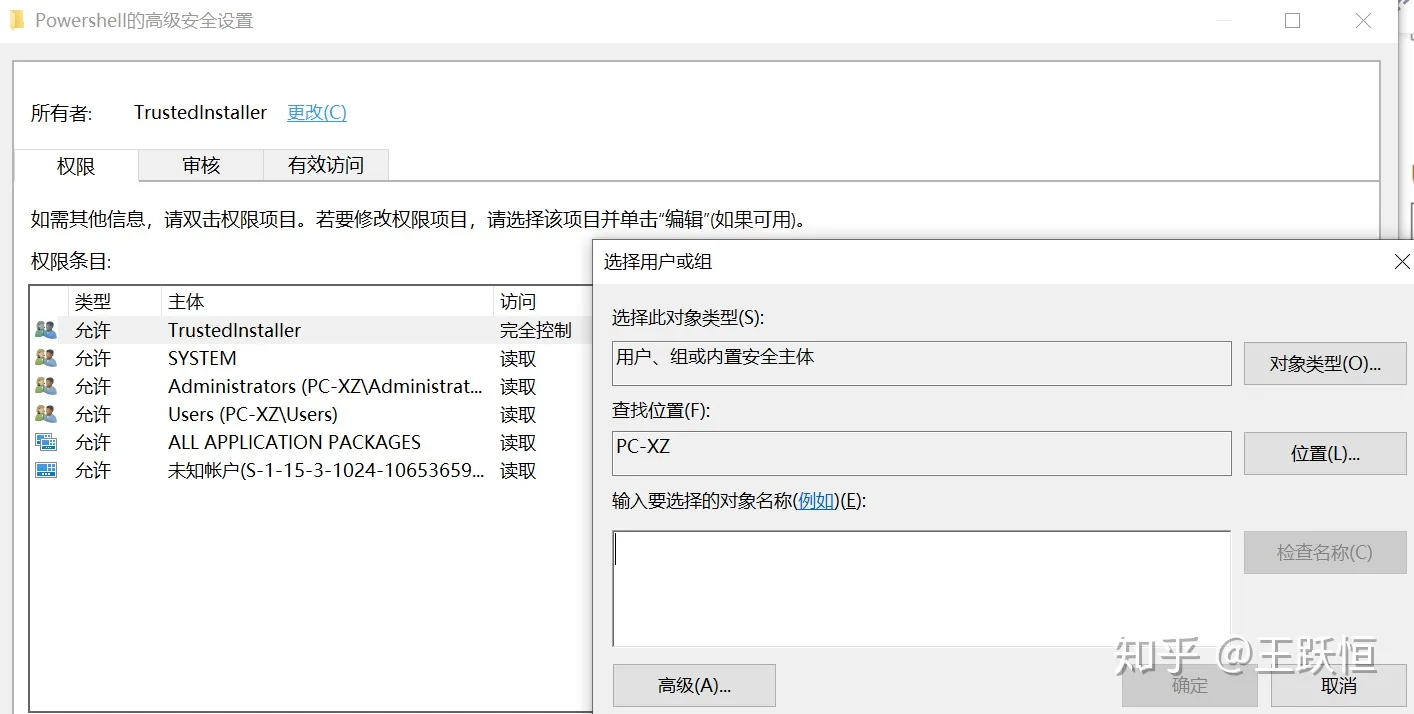
Task: Click the 检查名称(C) button
Action: coord(1325,552)
